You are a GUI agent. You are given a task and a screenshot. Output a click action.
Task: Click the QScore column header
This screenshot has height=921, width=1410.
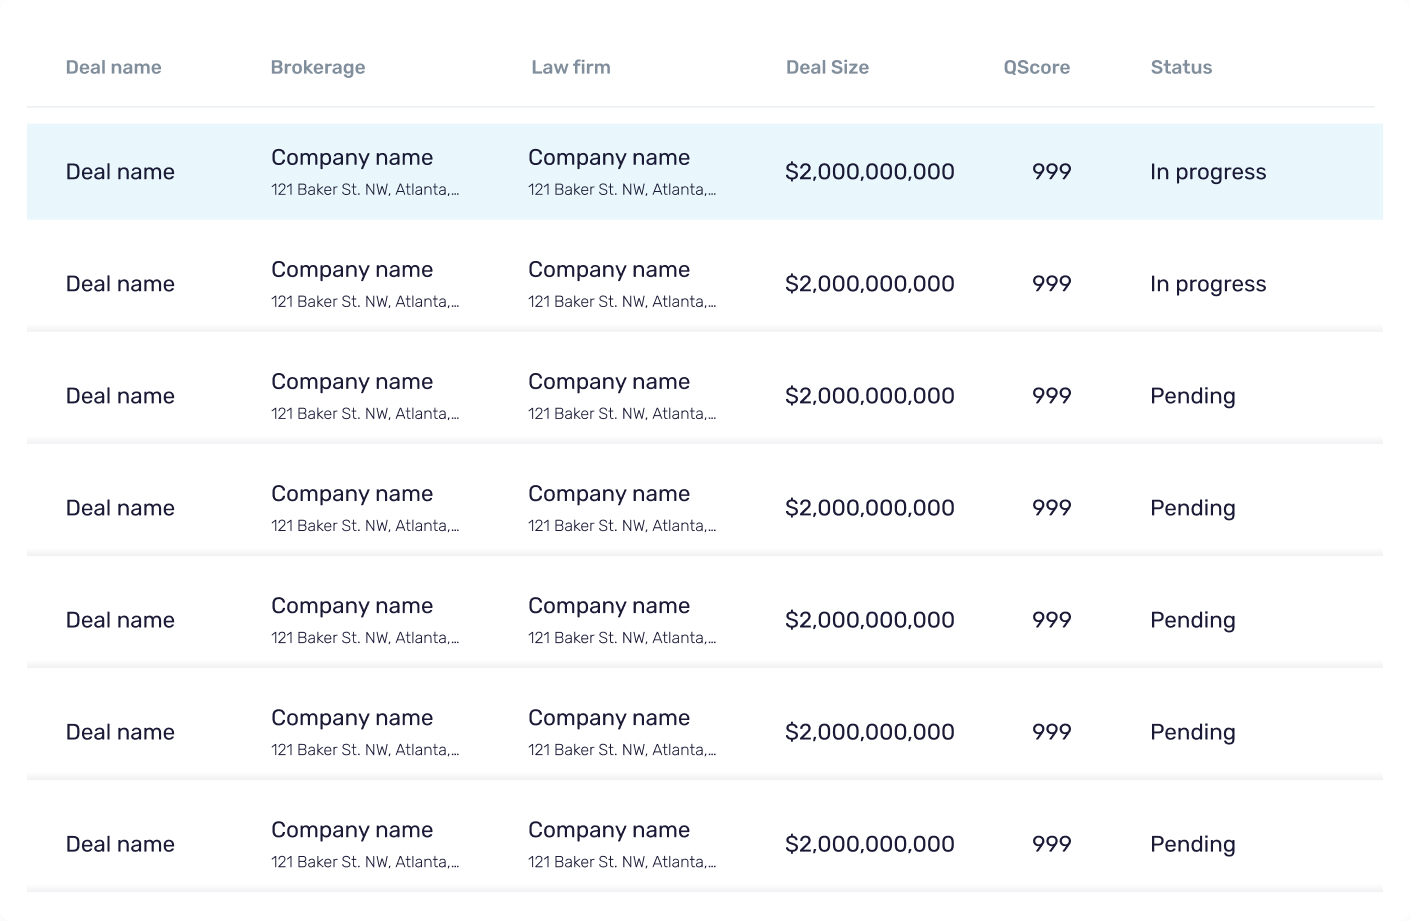[1036, 67]
